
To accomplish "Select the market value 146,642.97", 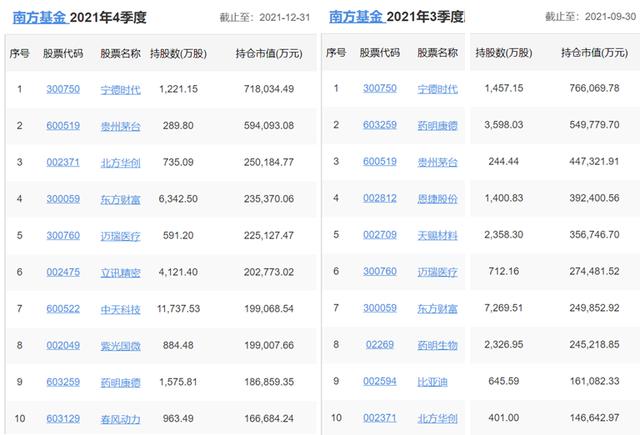I will (x=595, y=418).
